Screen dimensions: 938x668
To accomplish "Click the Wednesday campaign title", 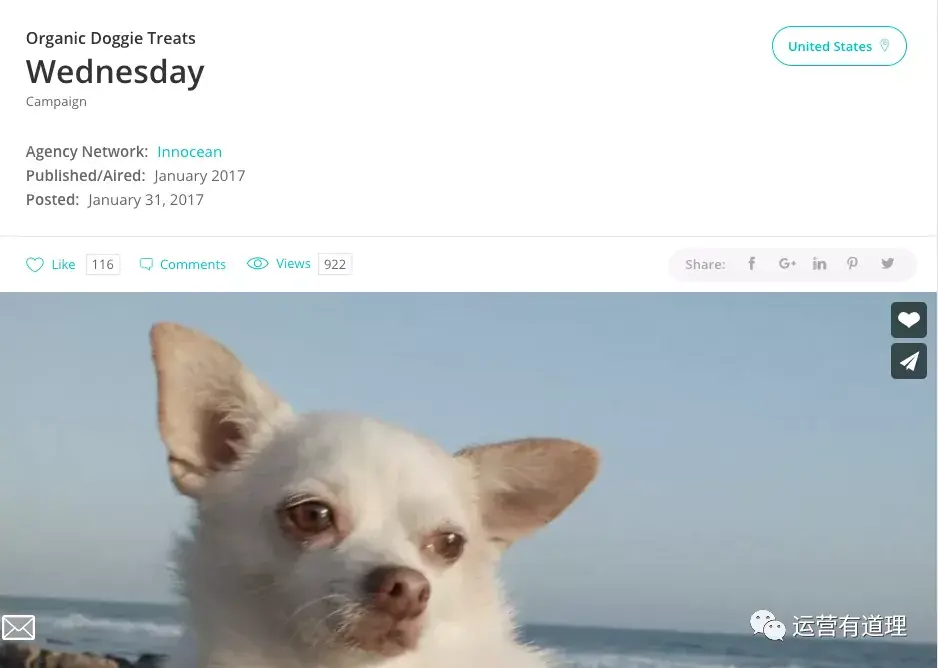I will [115, 72].
